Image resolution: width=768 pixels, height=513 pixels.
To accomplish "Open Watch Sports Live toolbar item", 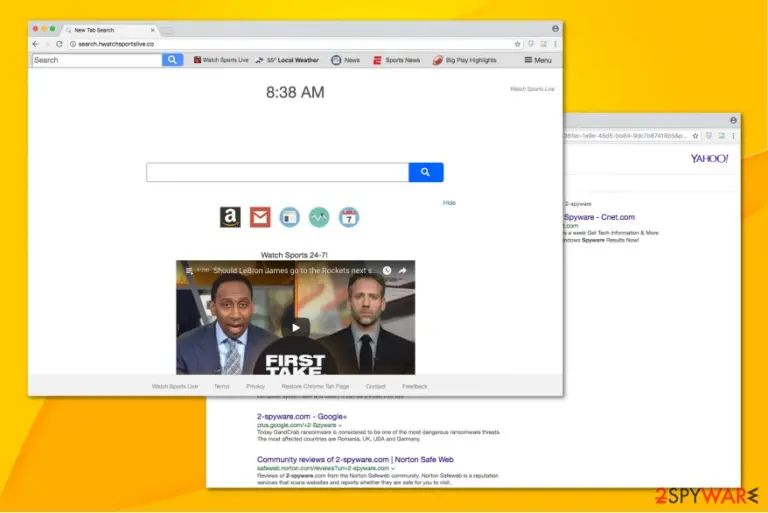I will tap(221, 60).
